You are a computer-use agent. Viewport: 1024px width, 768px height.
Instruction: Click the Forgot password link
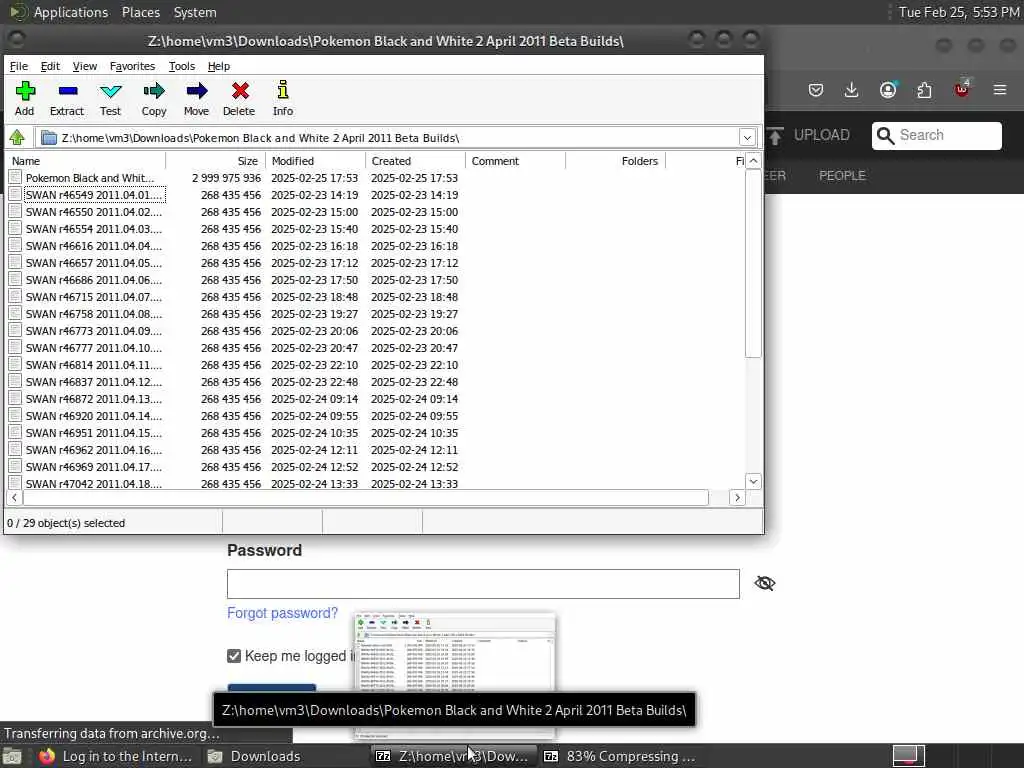282,613
